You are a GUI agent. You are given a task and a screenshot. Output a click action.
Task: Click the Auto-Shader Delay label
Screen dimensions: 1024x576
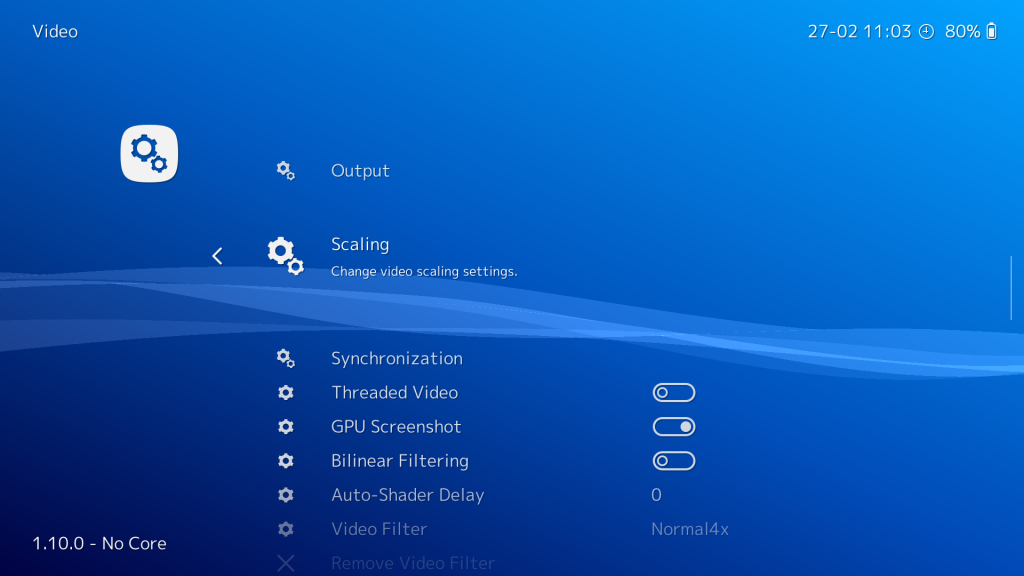coord(408,494)
